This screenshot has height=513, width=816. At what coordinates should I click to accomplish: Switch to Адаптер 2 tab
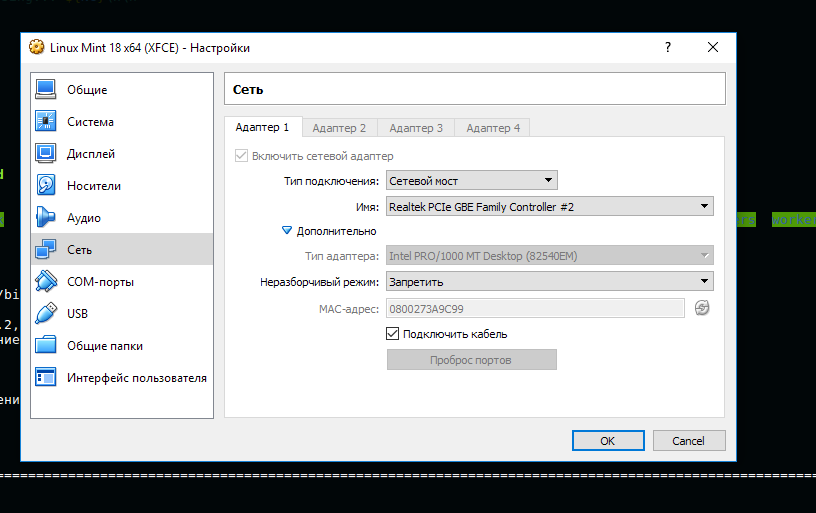[339, 128]
